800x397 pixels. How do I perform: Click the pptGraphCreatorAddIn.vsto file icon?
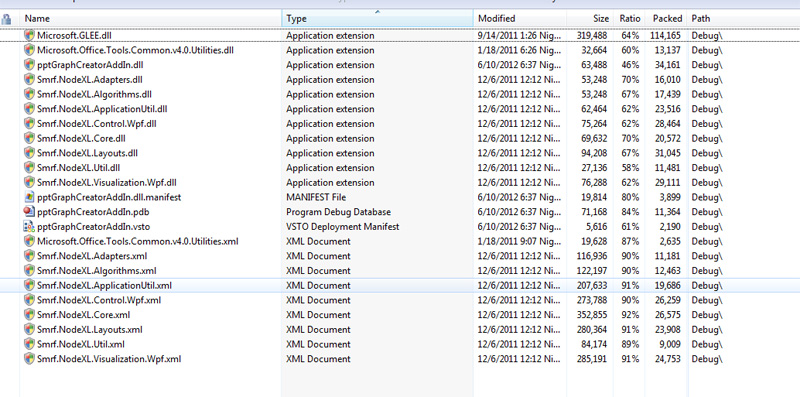[x=29, y=227]
